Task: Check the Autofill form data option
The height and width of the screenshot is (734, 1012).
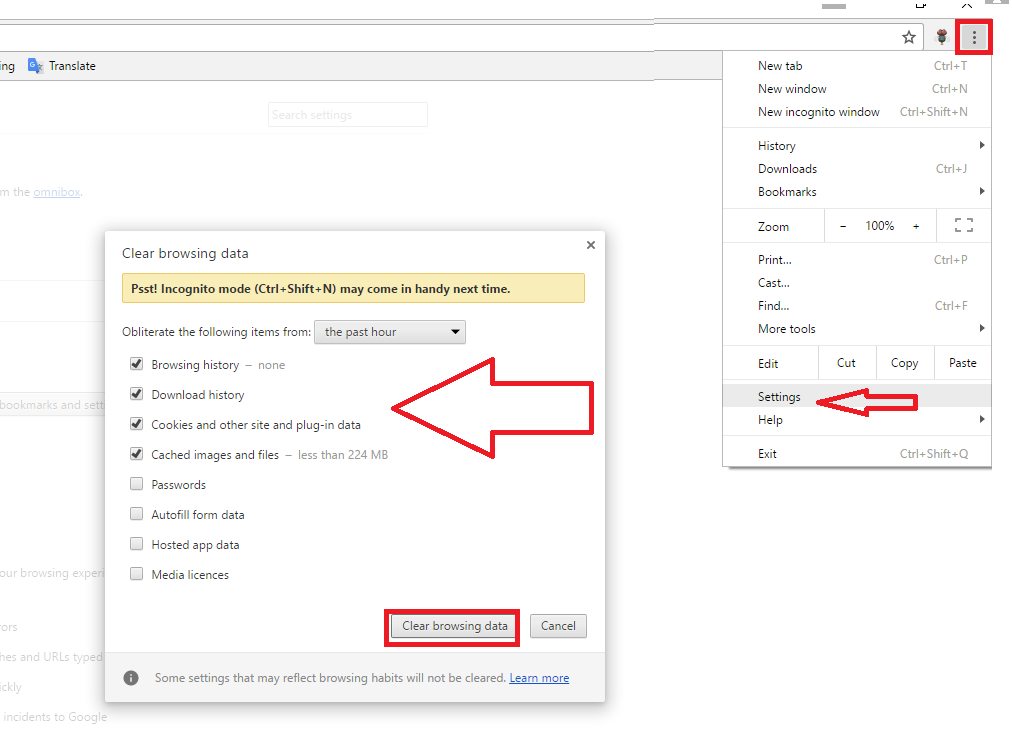Action: point(136,513)
